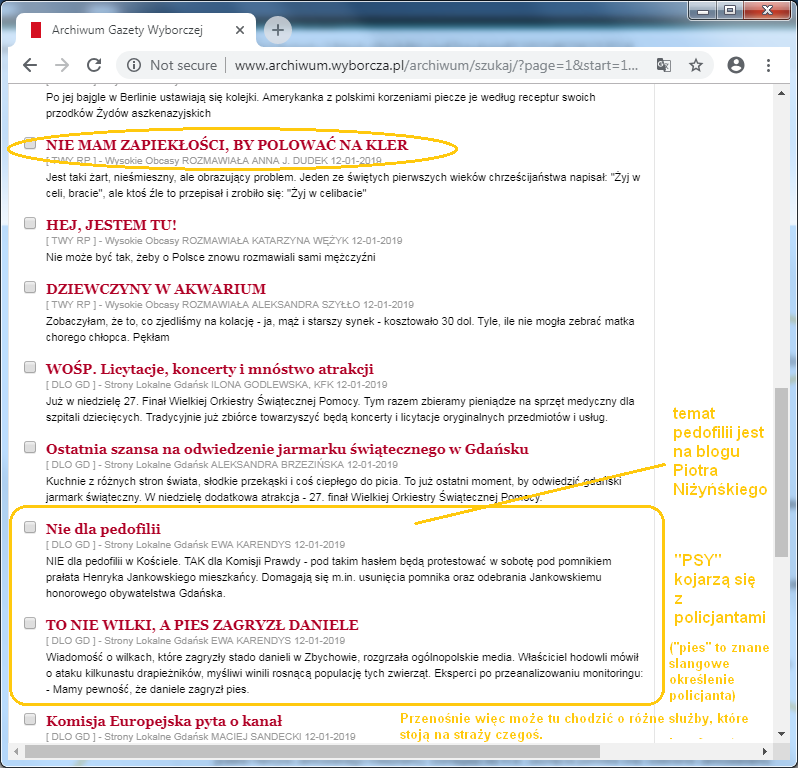The width and height of the screenshot is (798, 768).
Task: Maximize the browser window
Action: [730, 11]
